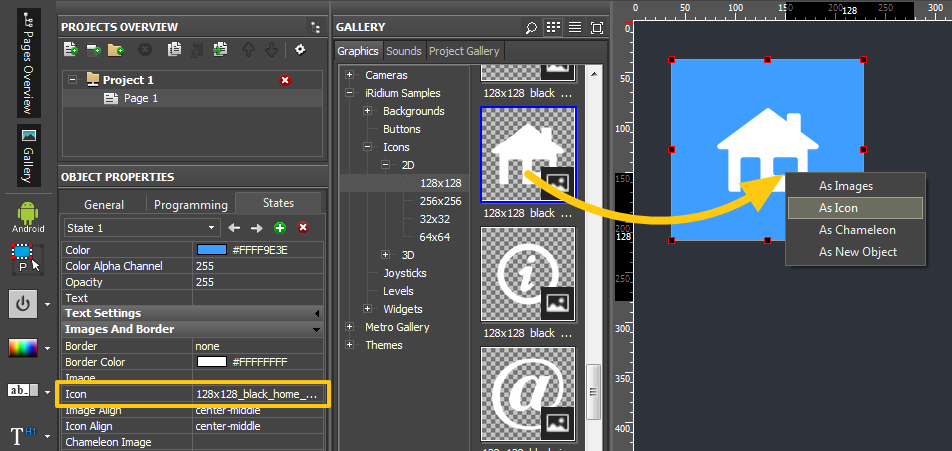
Task: Close Project 1 with red X
Action: point(285,80)
